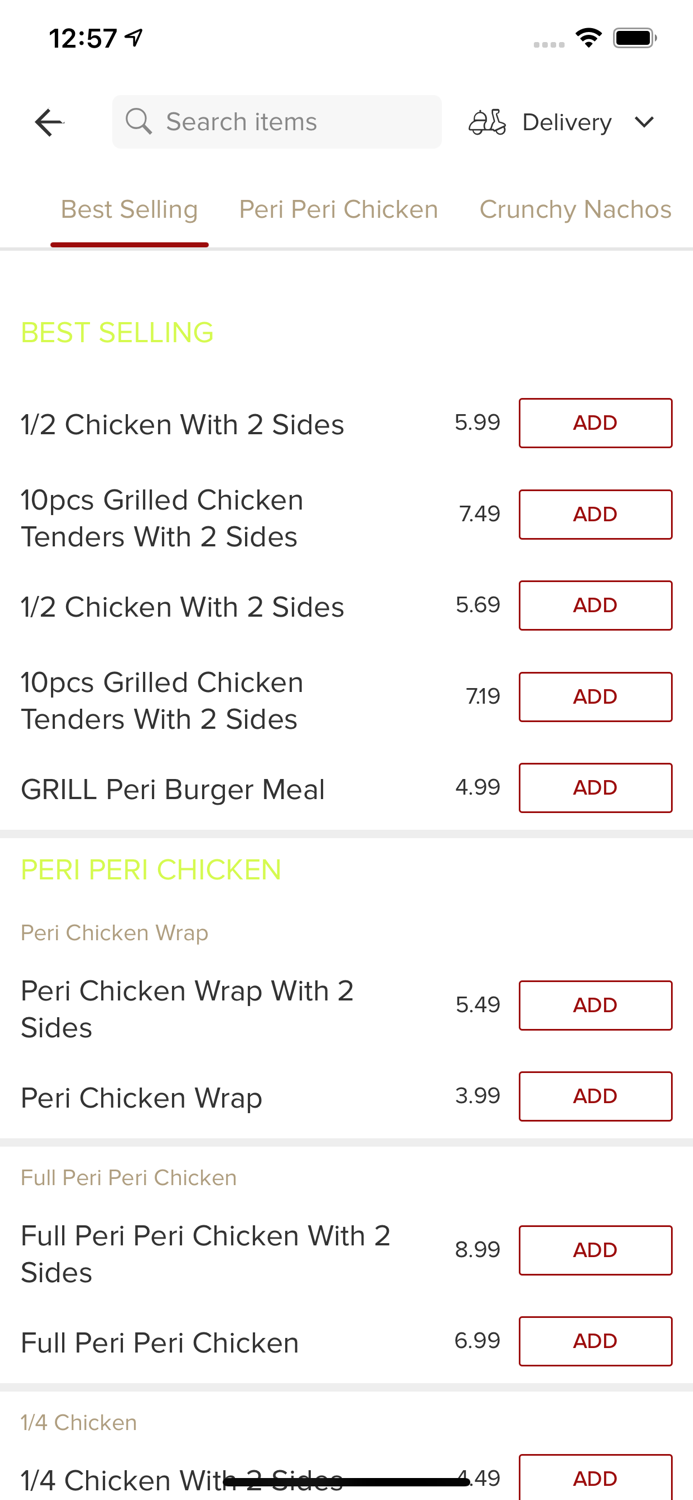693x1500 pixels.
Task: Switch to the Peri Peri Chicken tab
Action: (x=339, y=209)
